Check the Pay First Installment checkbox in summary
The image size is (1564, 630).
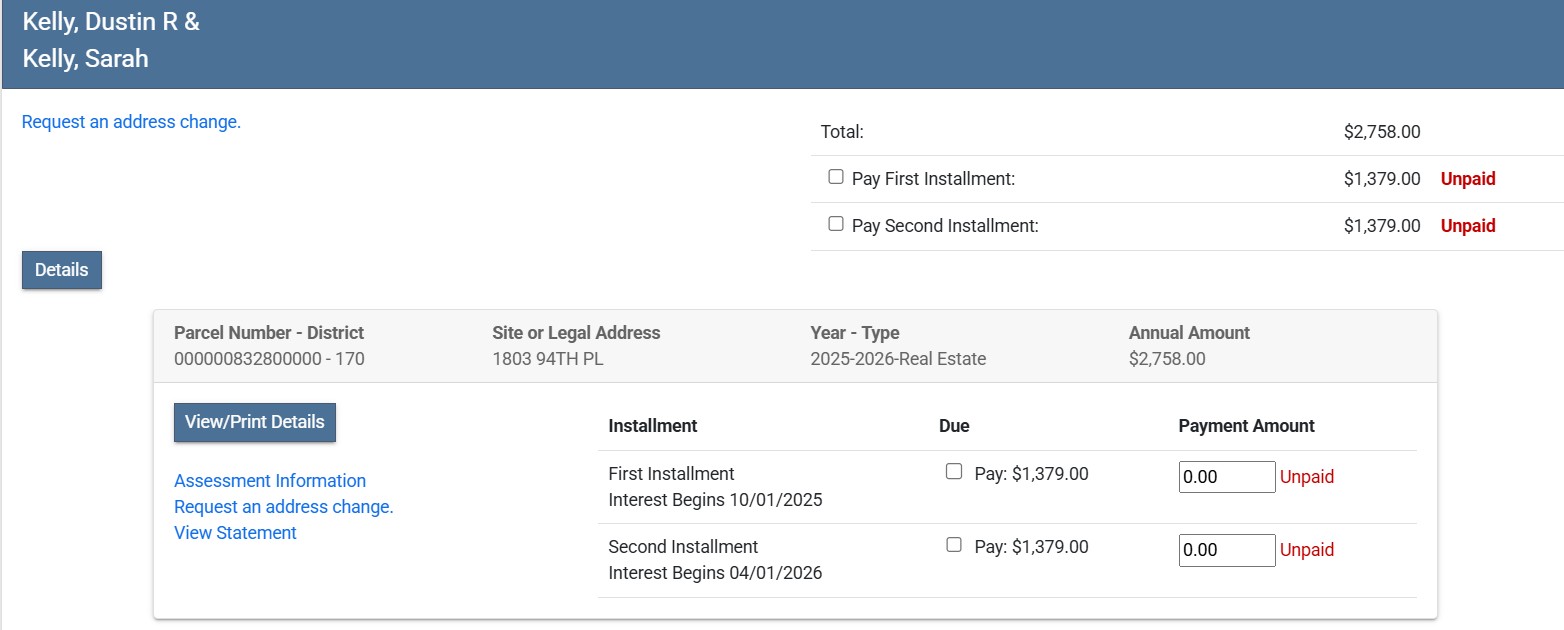tap(836, 177)
